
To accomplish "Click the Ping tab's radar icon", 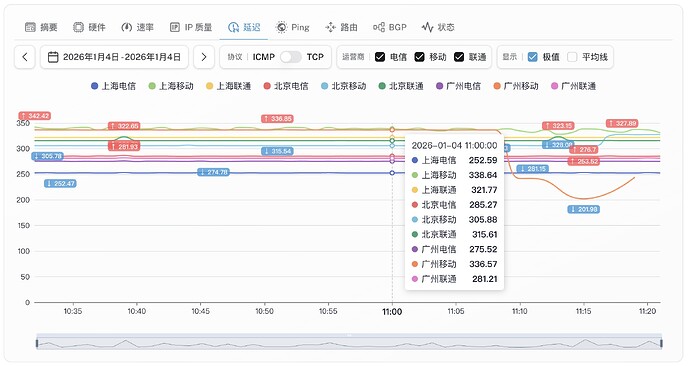I will click(x=281, y=27).
